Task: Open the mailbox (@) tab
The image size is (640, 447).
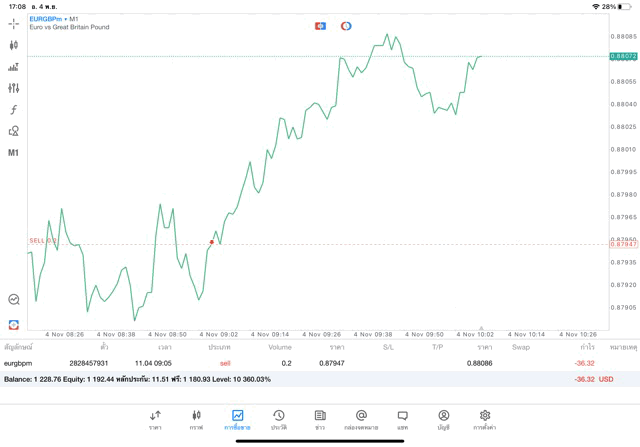Action: pyautogui.click(x=361, y=419)
